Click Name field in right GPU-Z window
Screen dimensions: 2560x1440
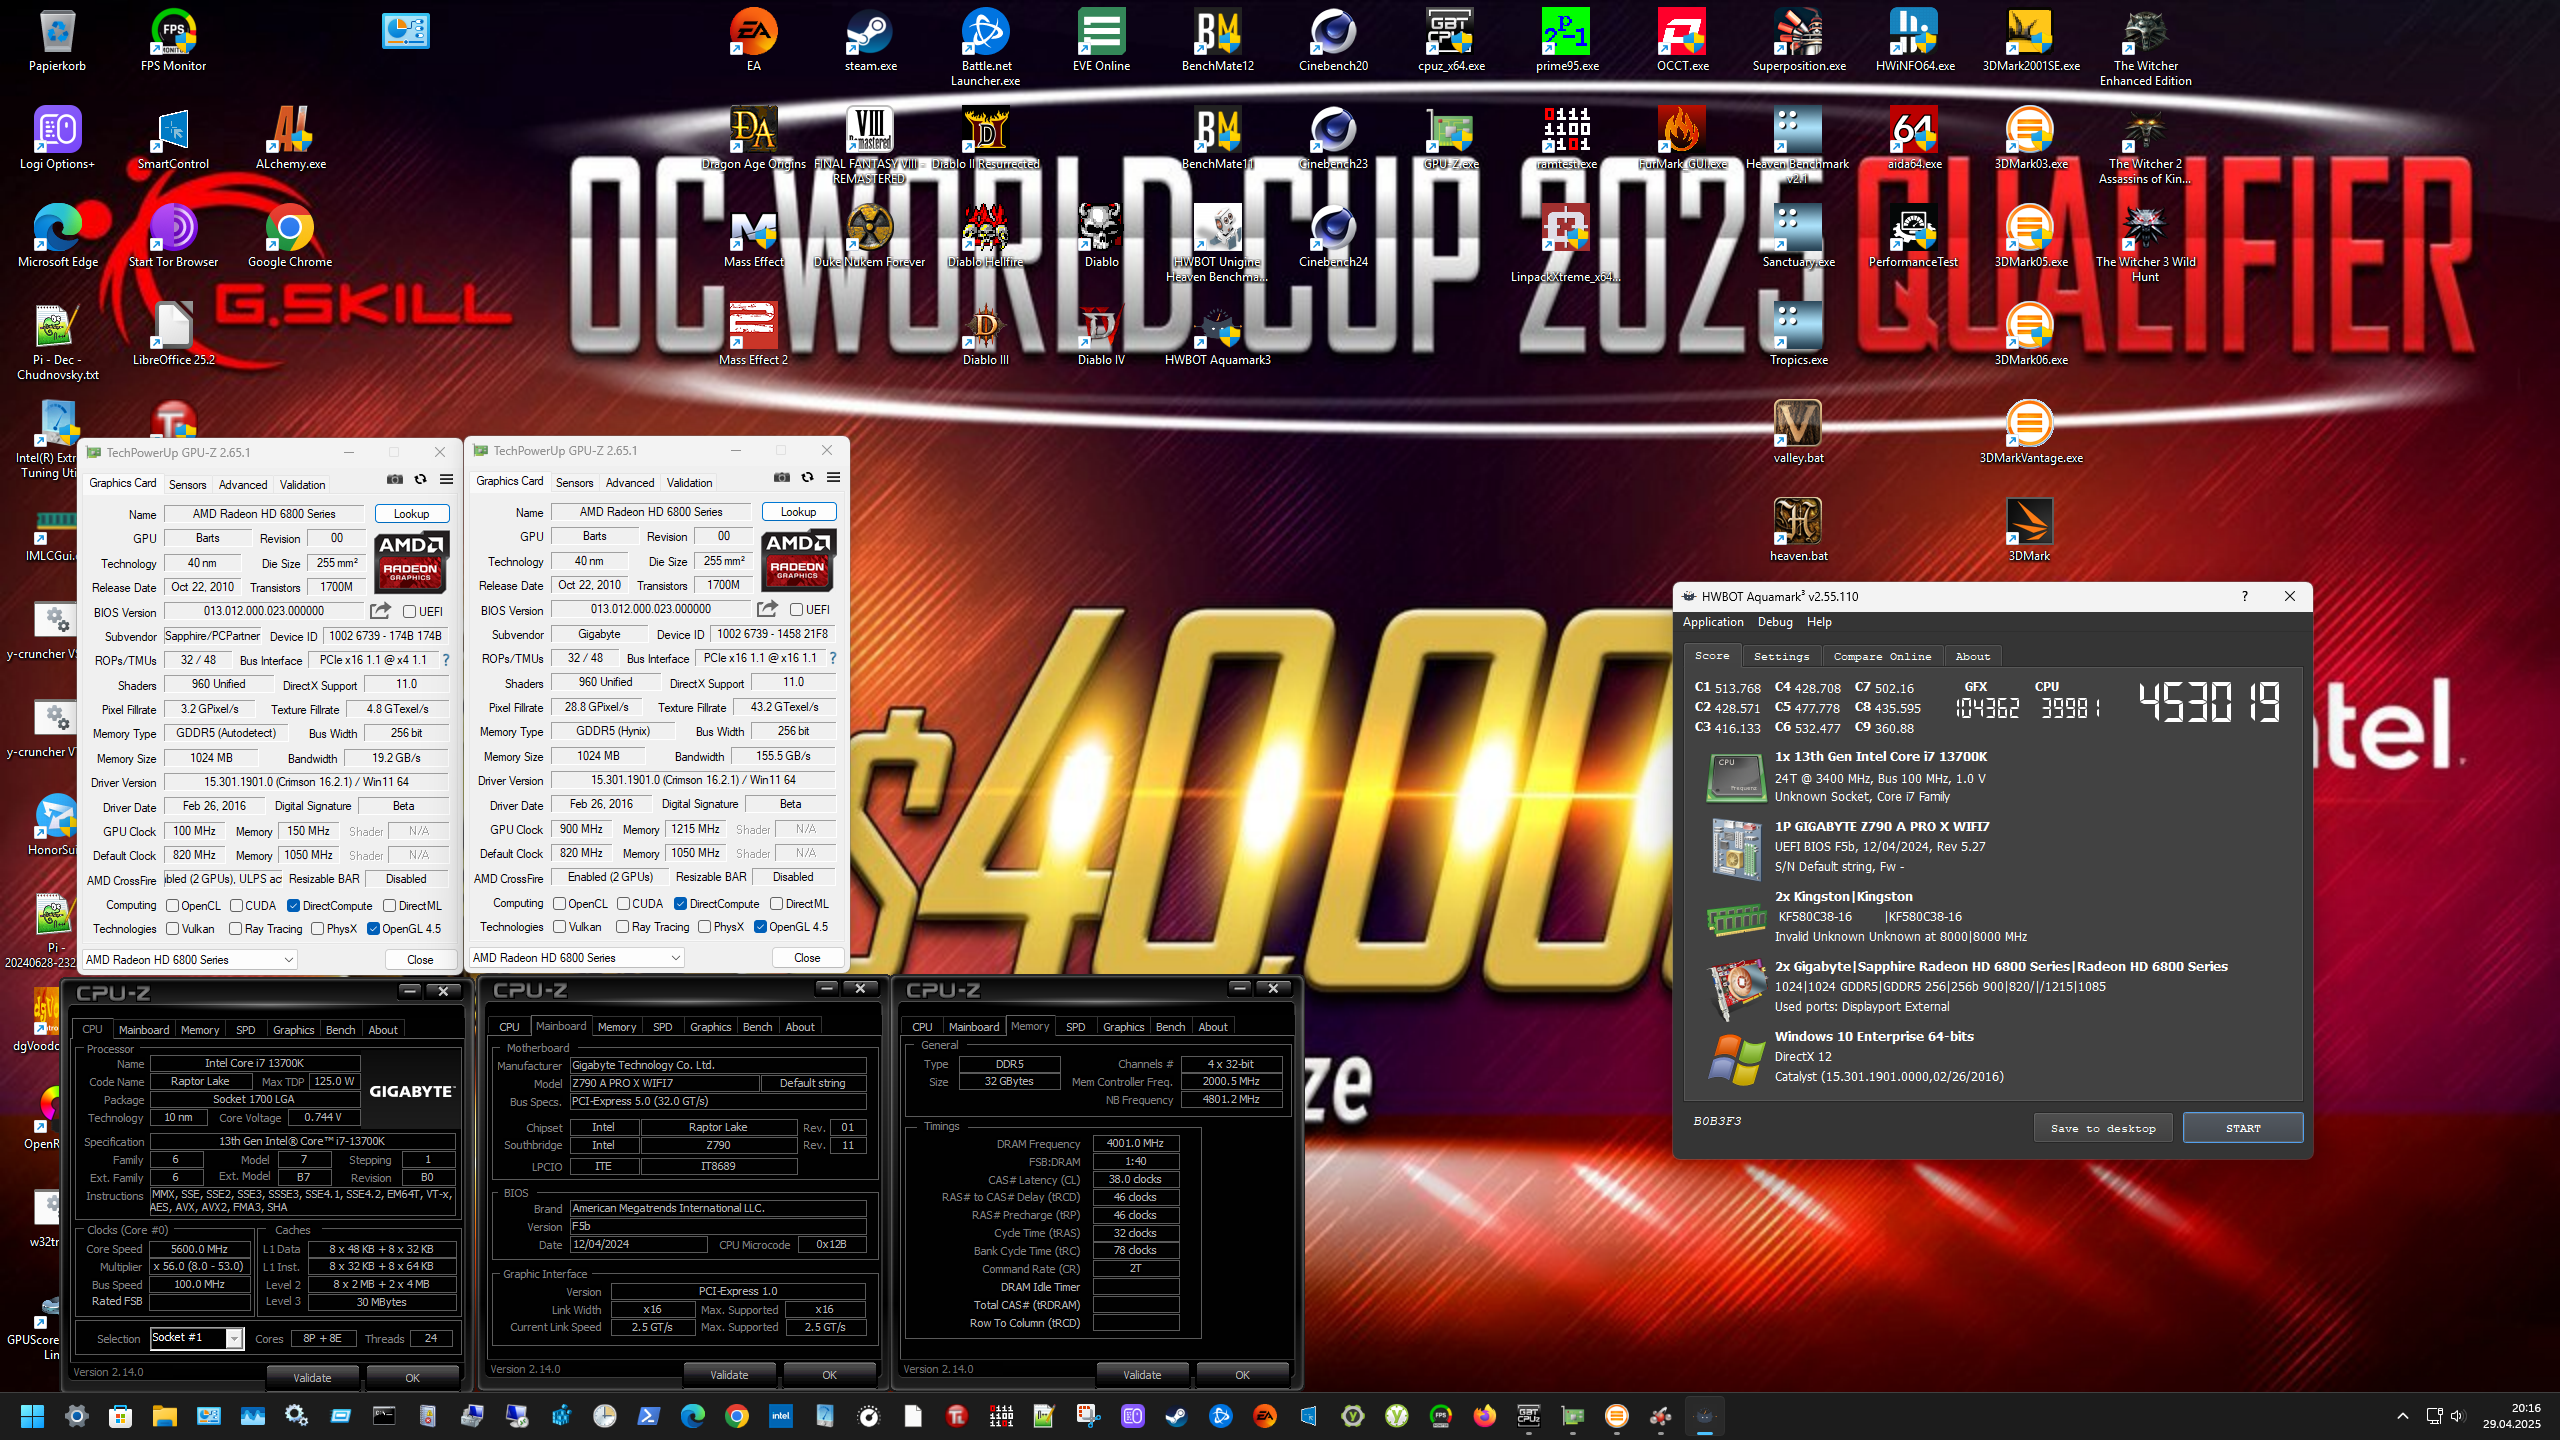(651, 512)
